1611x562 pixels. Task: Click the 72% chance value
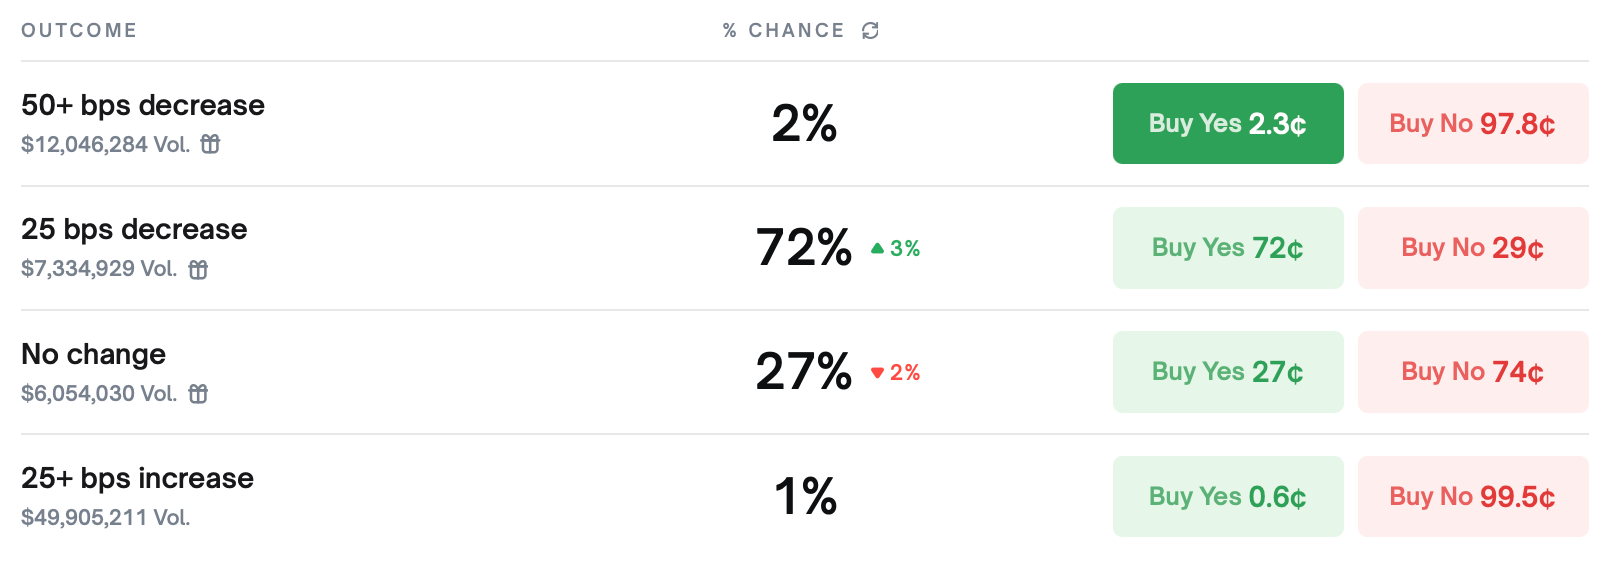[x=803, y=247]
